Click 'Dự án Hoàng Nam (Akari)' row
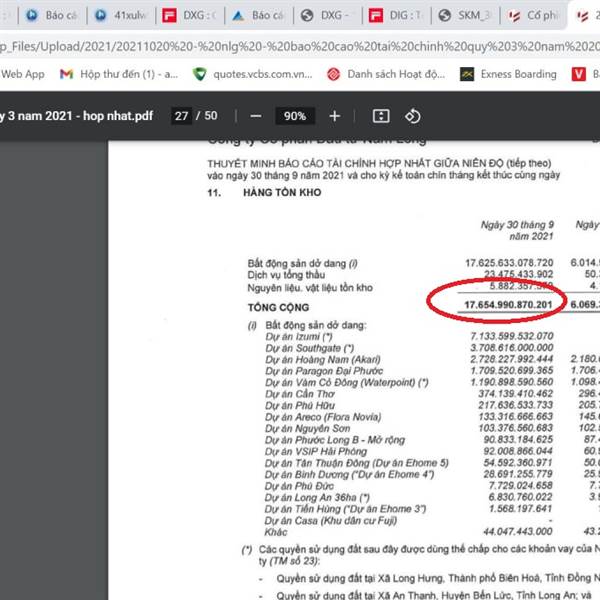This screenshot has width=600, height=600. pos(323,360)
